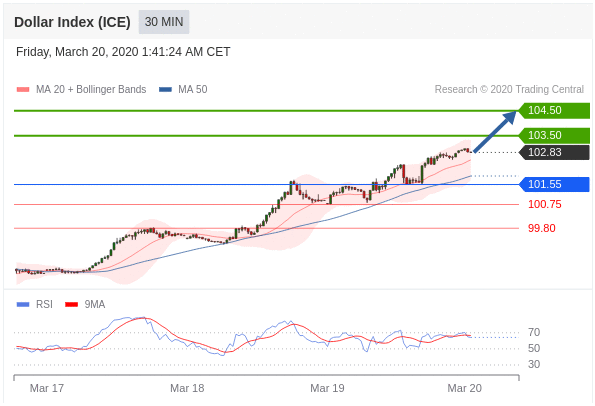Viewport: 595px width, 406px height.
Task: Click the 102.83 current price tag
Action: (554, 153)
